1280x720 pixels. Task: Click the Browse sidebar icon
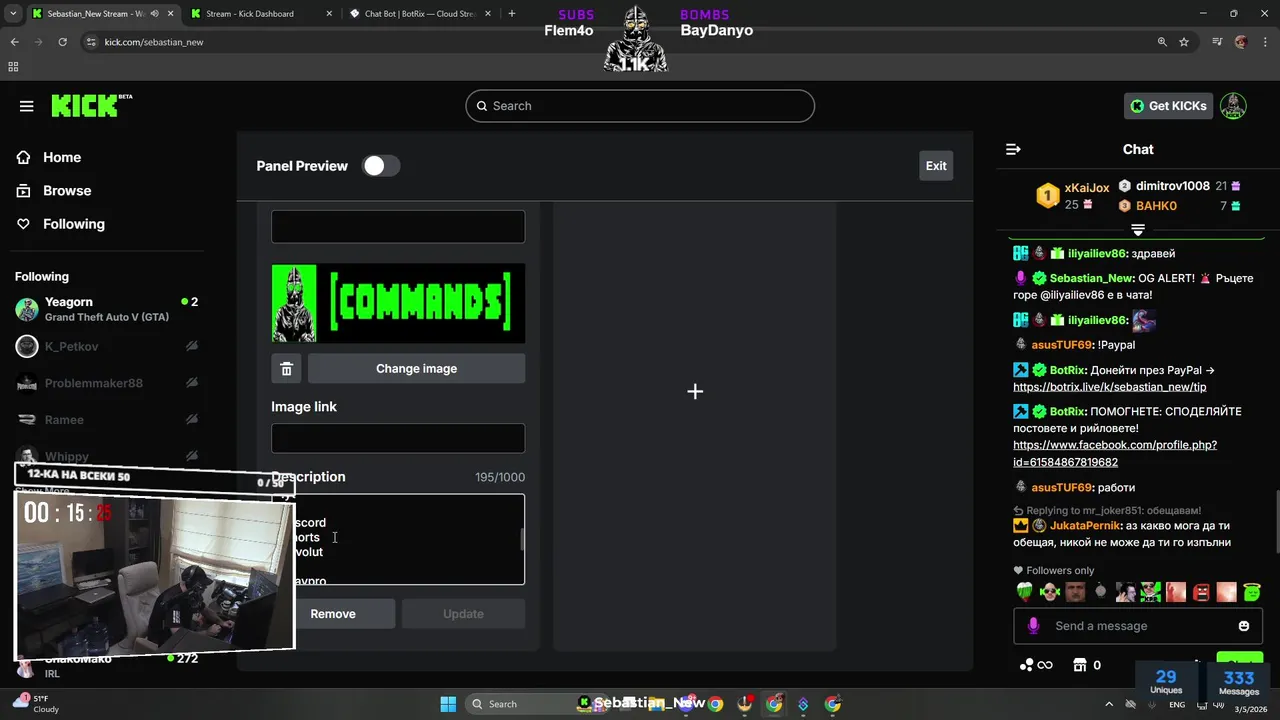click(x=23, y=191)
